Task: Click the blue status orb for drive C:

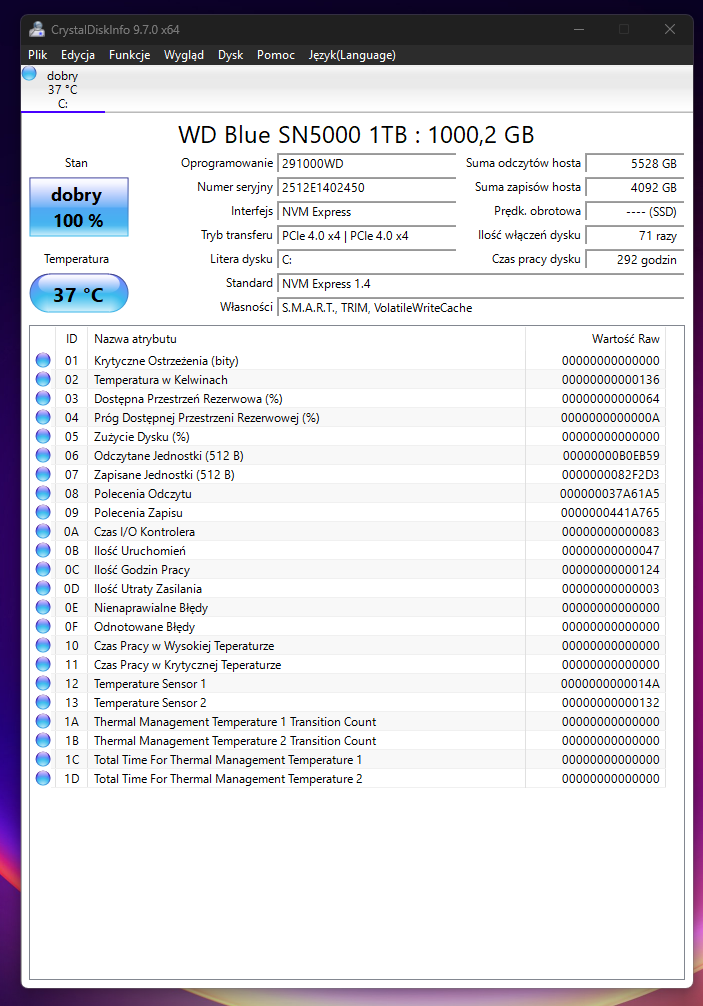Action: click(x=29, y=74)
